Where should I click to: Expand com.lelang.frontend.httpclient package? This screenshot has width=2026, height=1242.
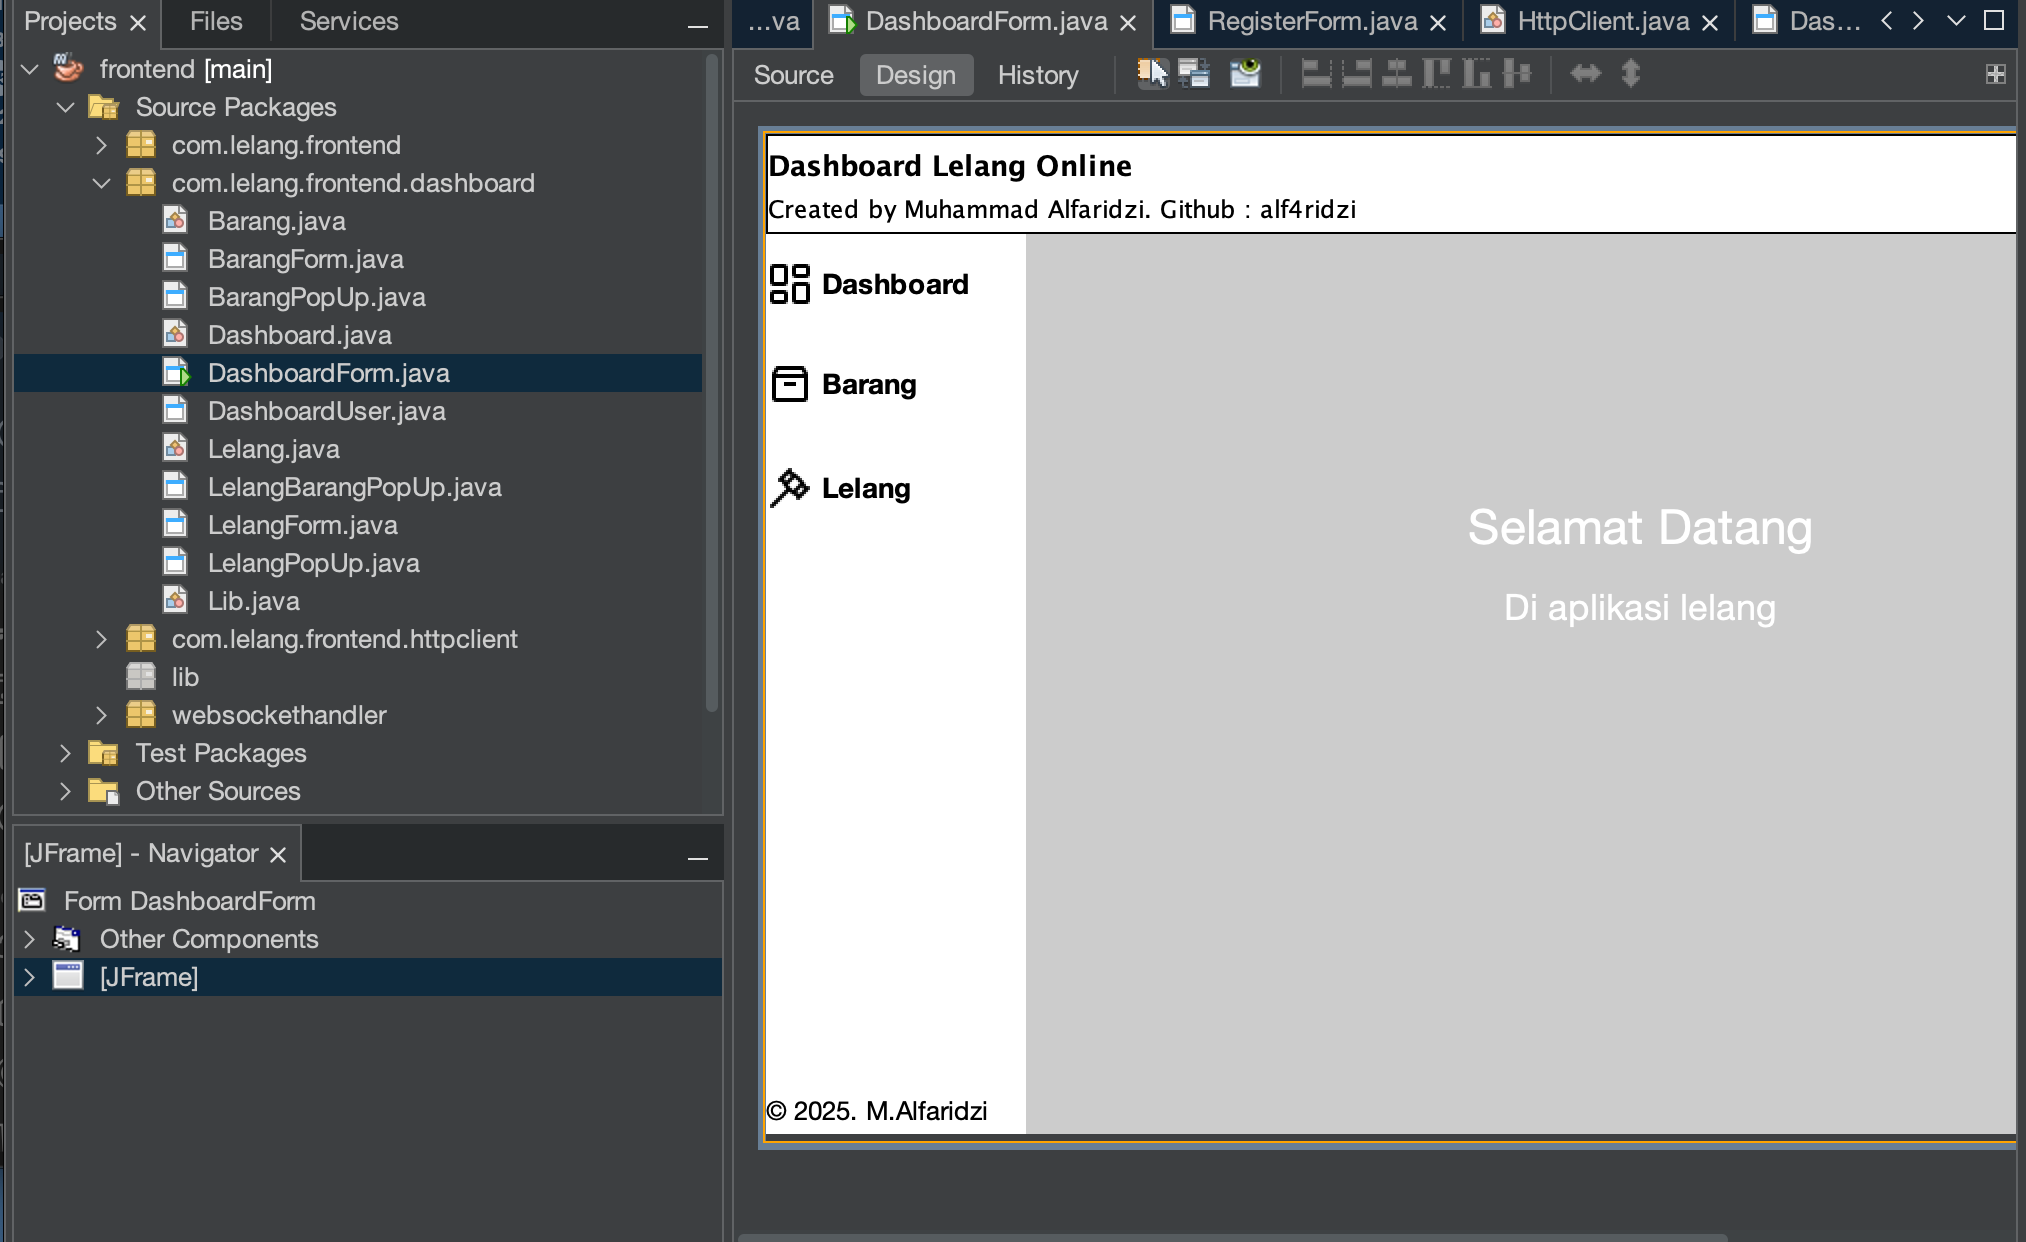[101, 639]
